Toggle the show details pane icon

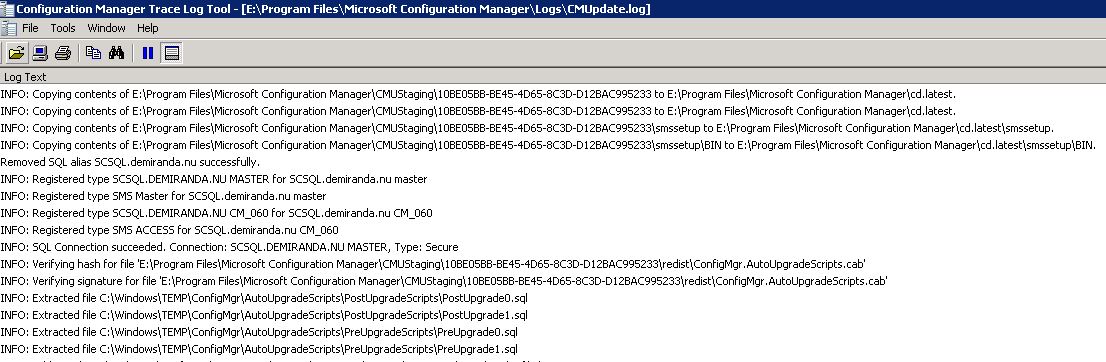(x=171, y=53)
